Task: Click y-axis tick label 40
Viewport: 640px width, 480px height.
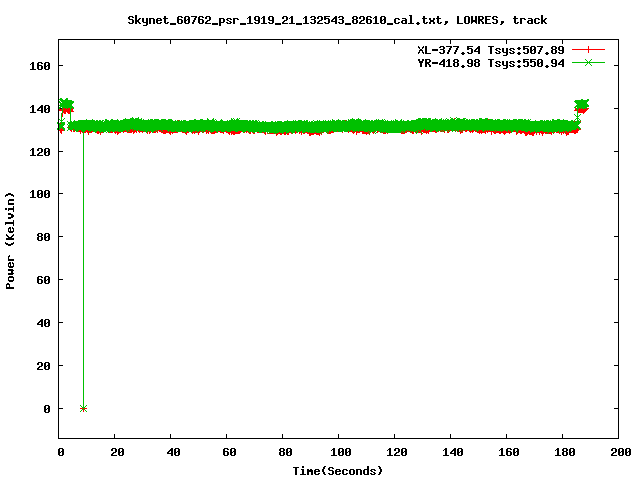Action: coord(43,323)
